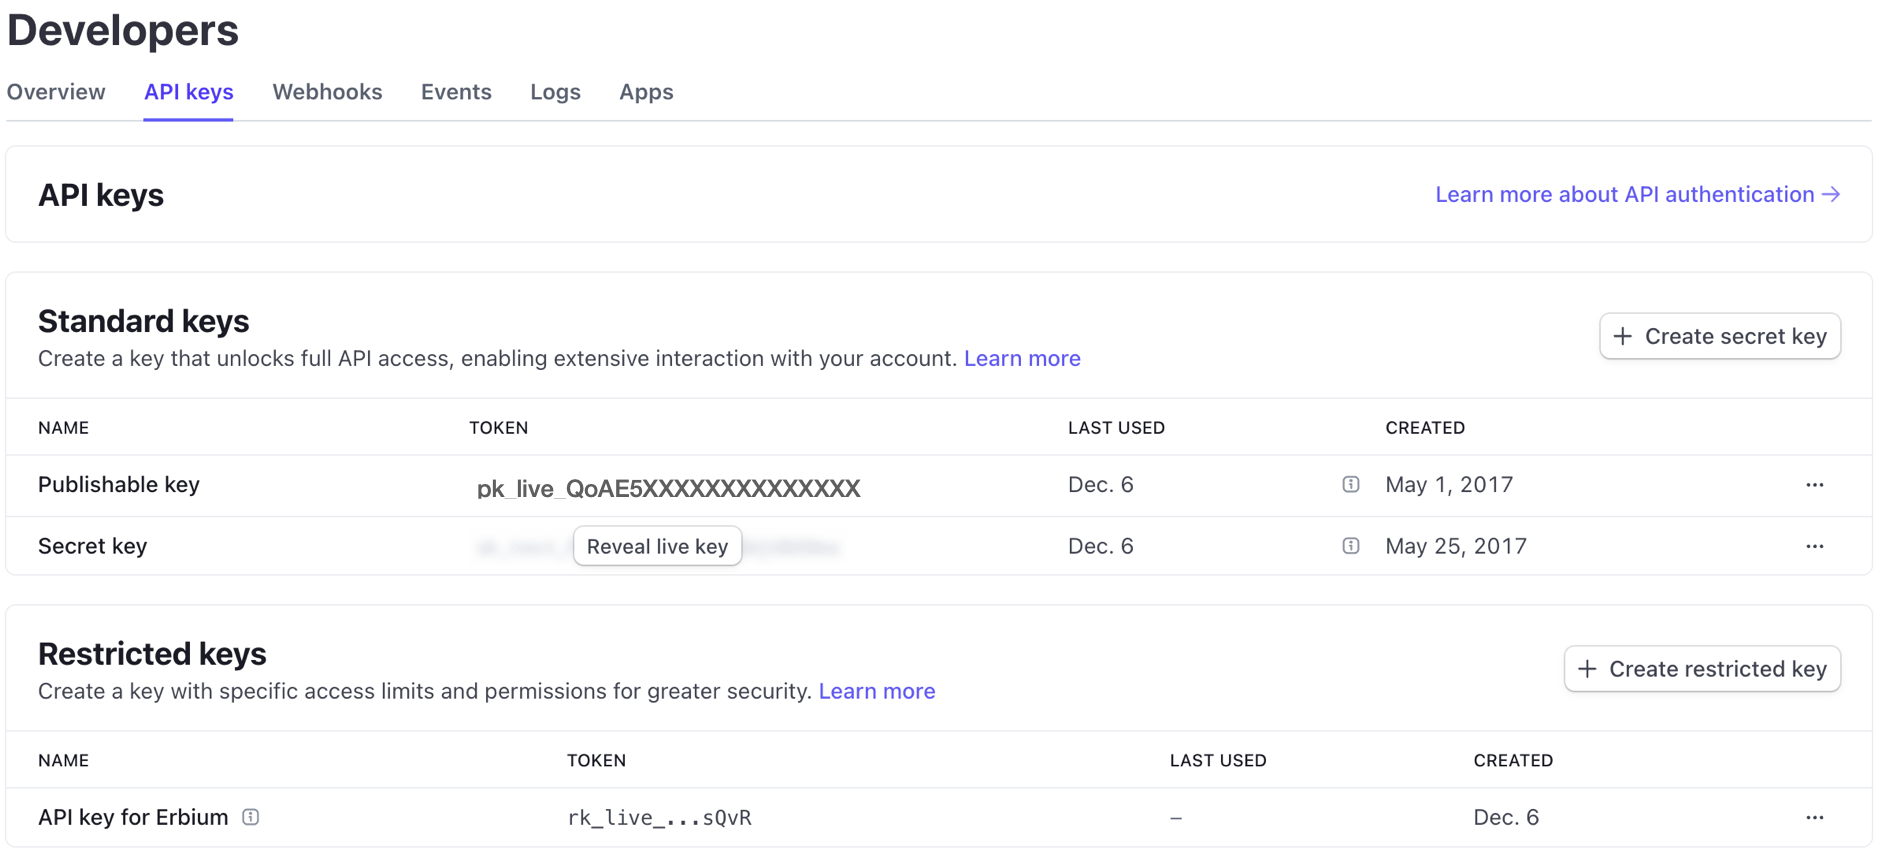Switch to the Overview tab
Image resolution: width=1886 pixels, height=858 pixels.
click(56, 92)
